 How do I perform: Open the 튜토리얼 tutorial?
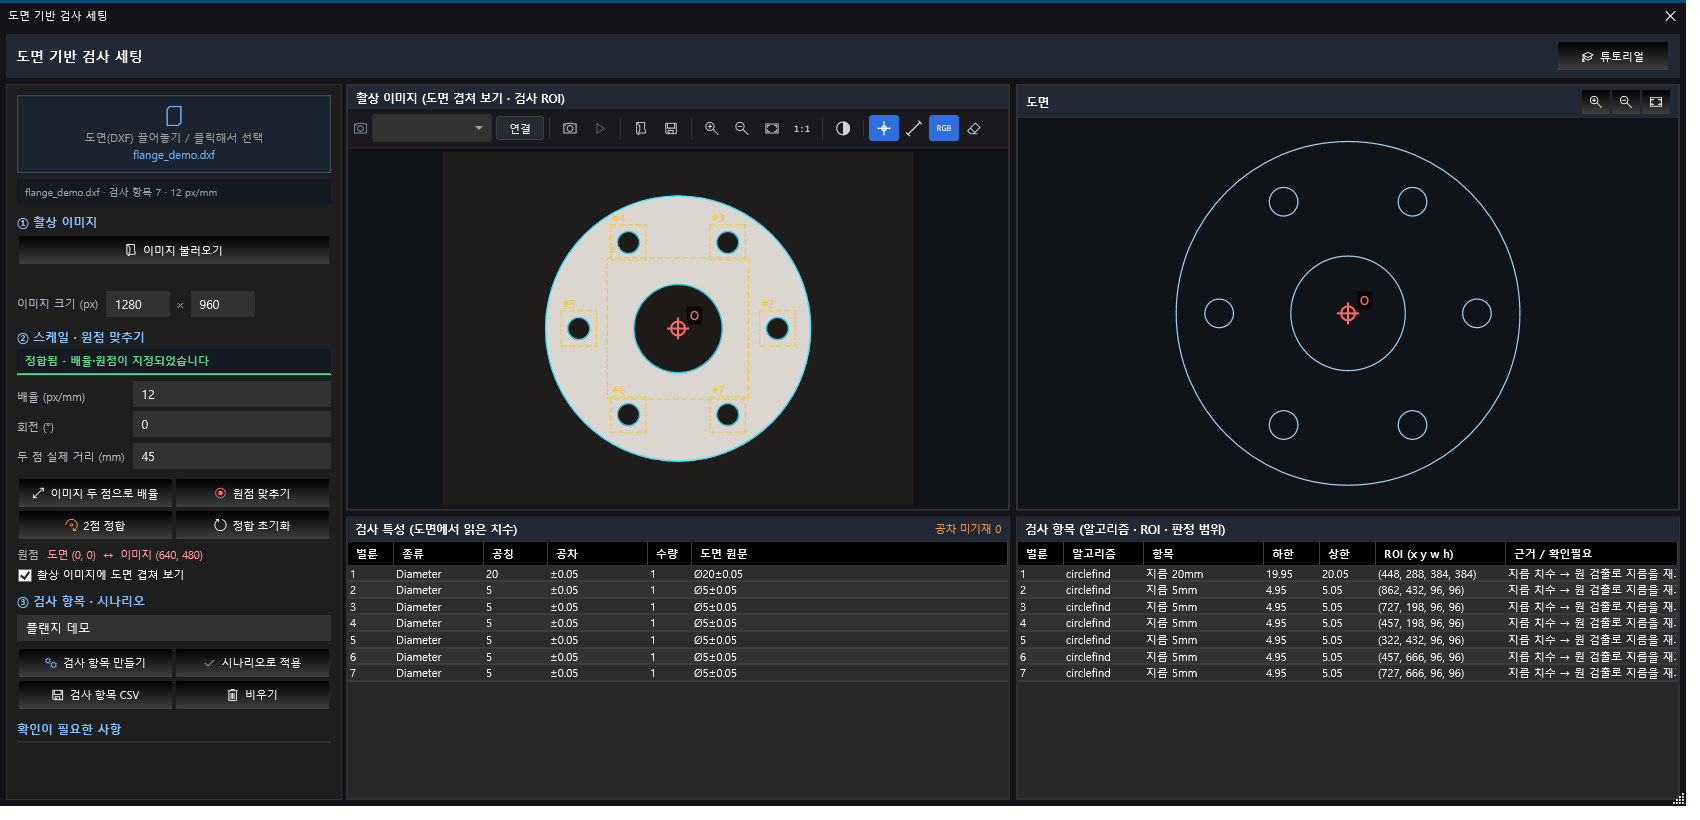1613,57
